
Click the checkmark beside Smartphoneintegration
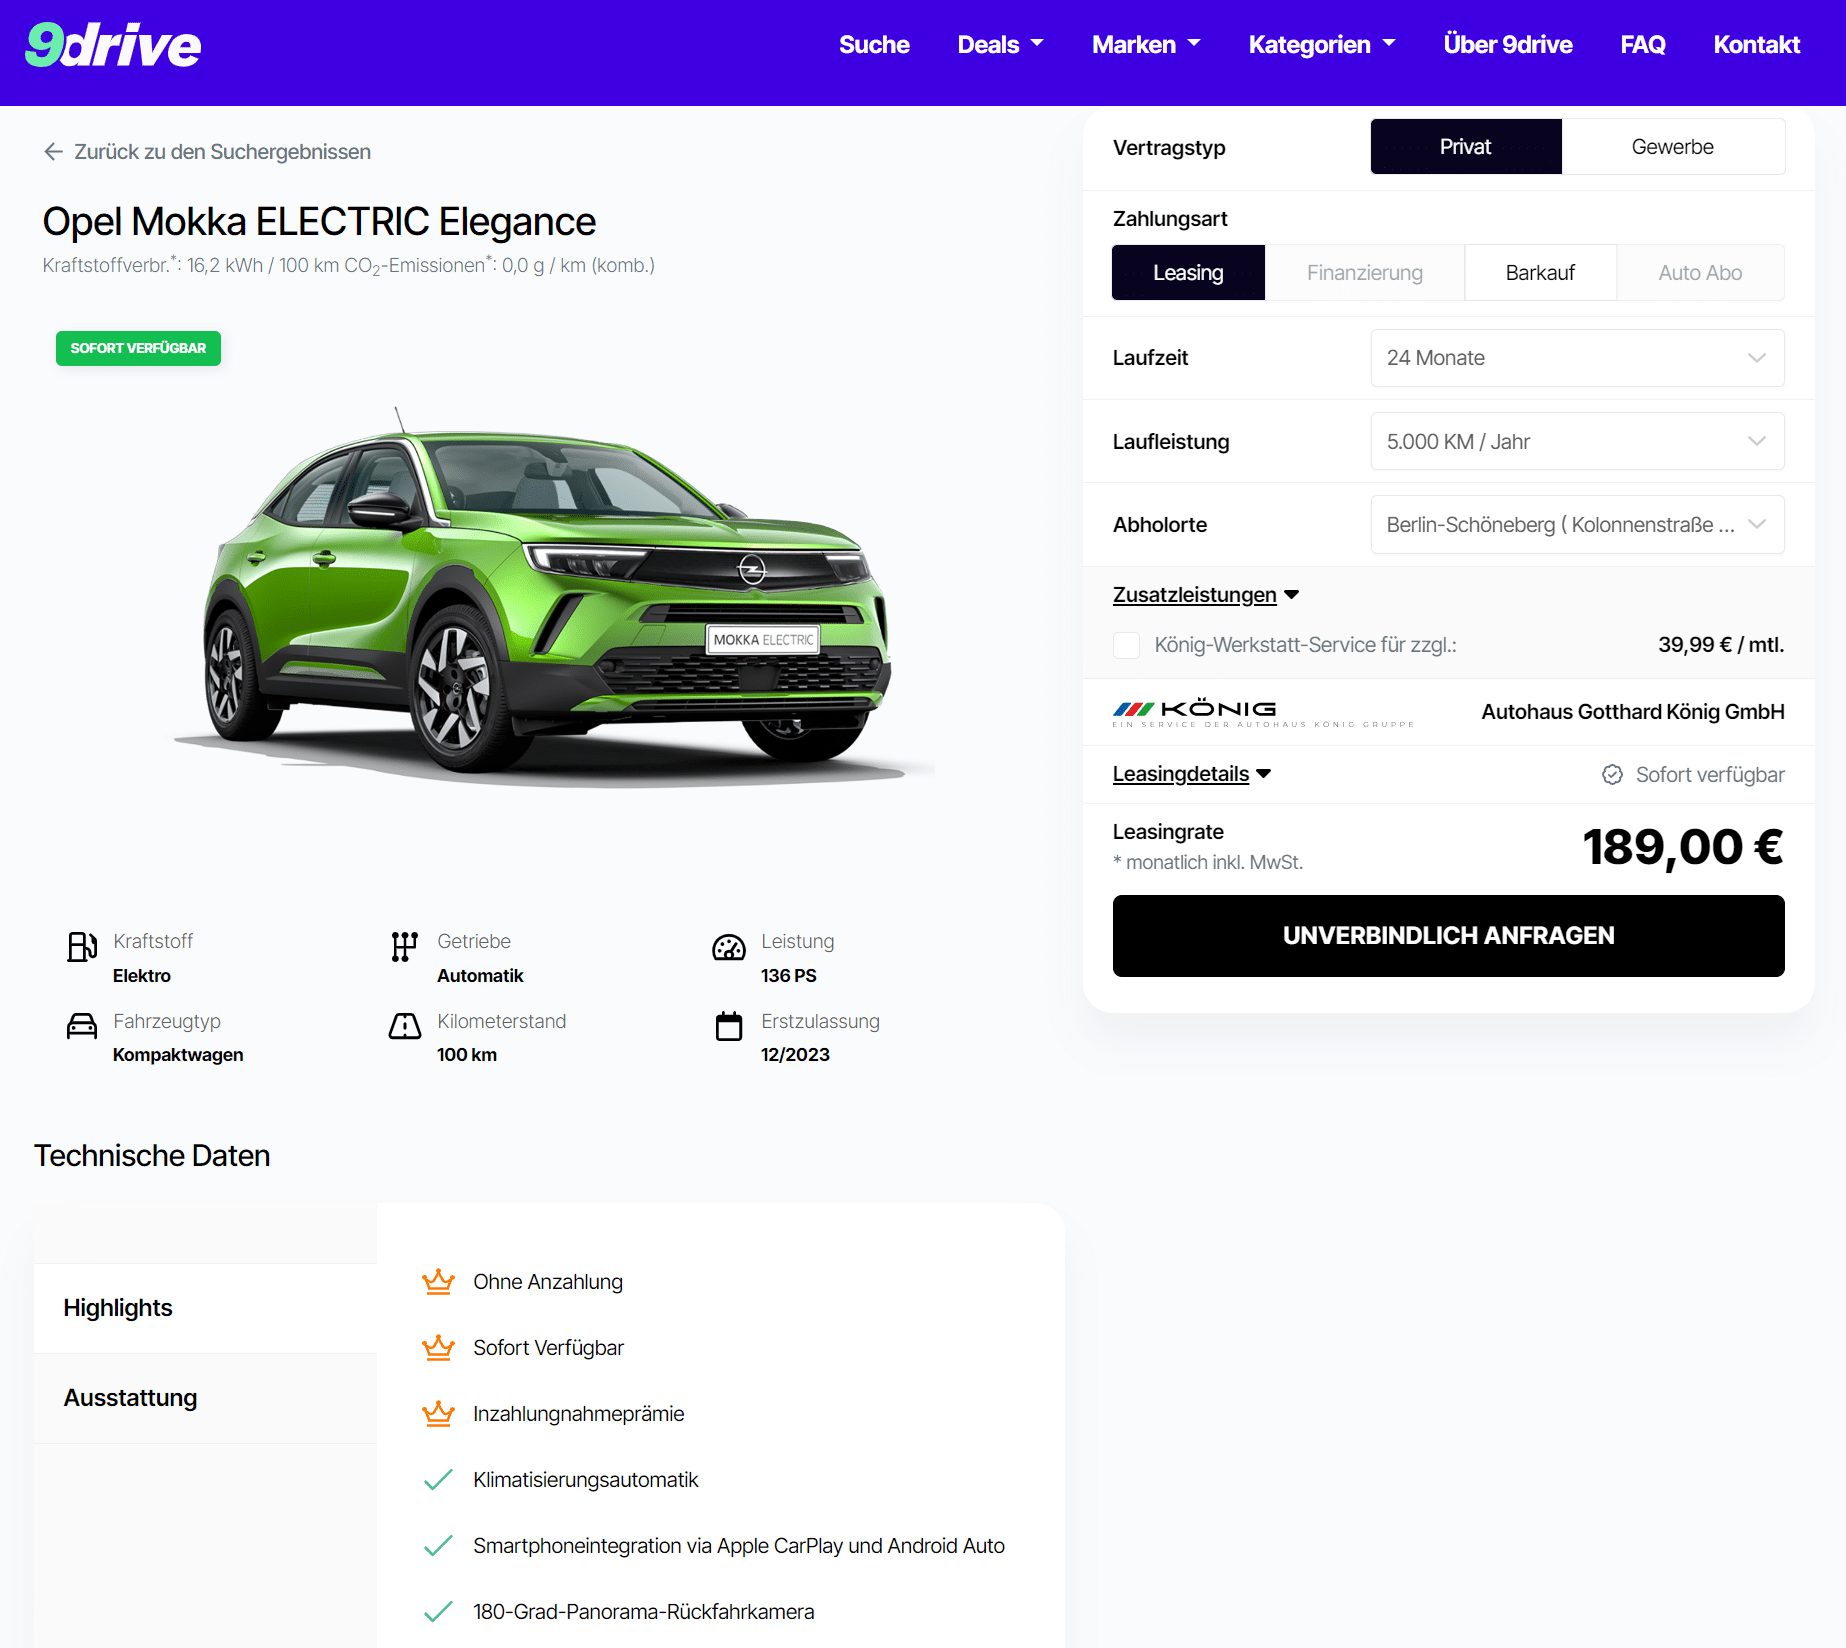point(438,1545)
